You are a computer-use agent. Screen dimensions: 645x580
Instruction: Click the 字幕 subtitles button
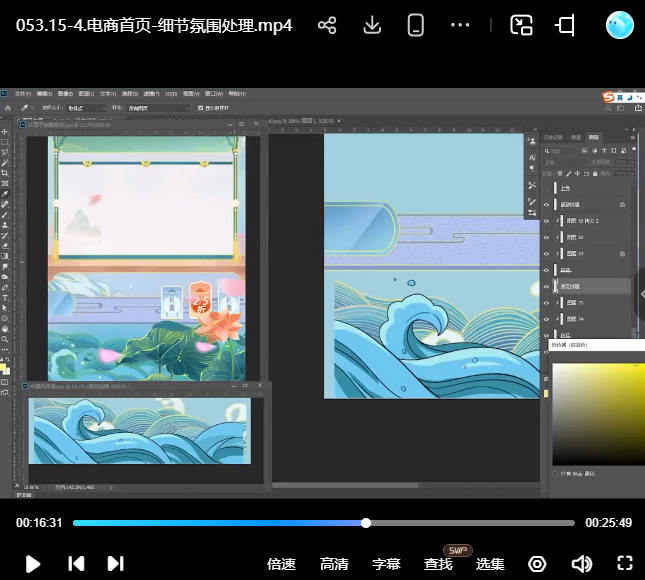click(386, 564)
